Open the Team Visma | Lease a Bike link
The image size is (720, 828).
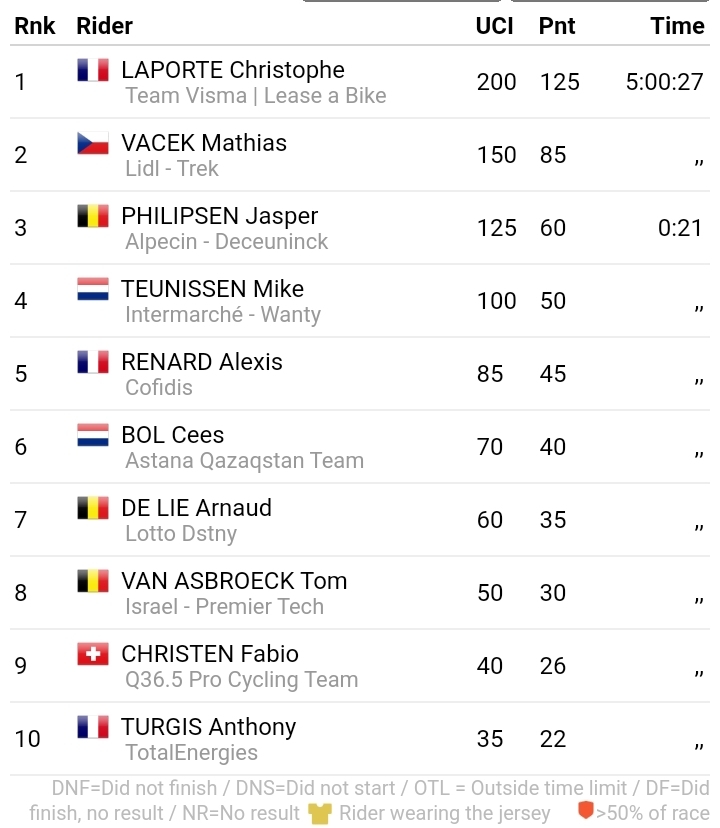[x=255, y=96]
